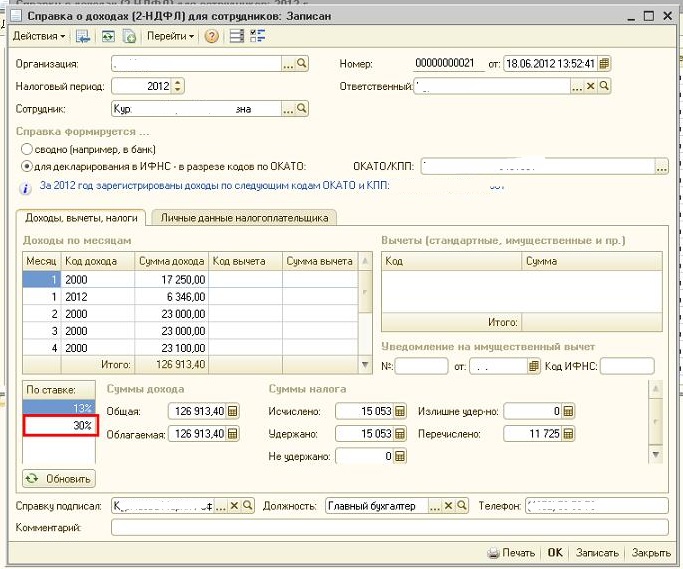
Task: Expand the Перейти dropdown menu
Action: (169, 37)
